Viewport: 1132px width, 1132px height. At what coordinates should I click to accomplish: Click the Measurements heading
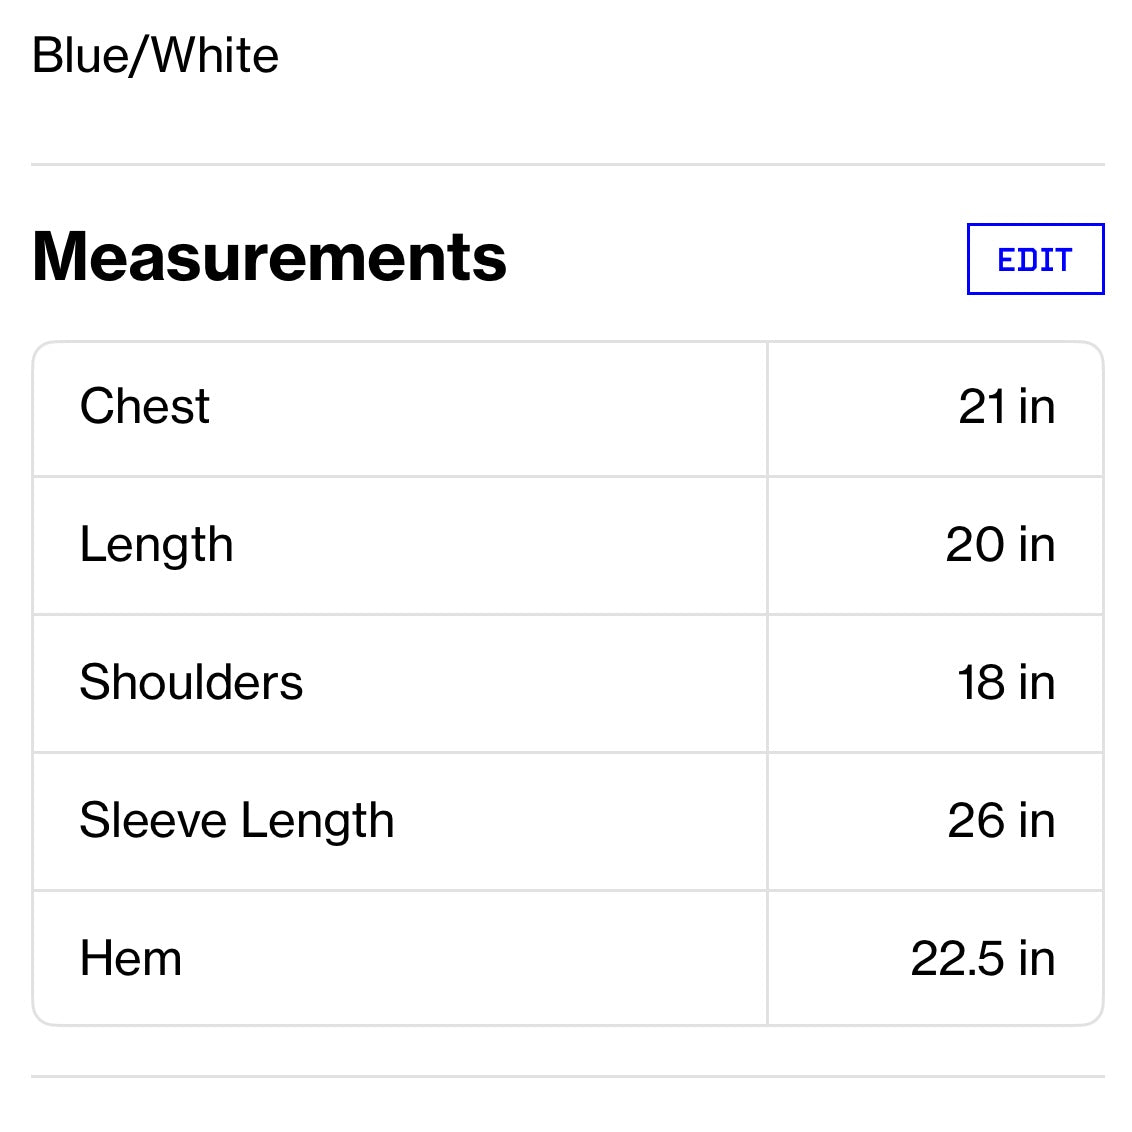tap(269, 257)
